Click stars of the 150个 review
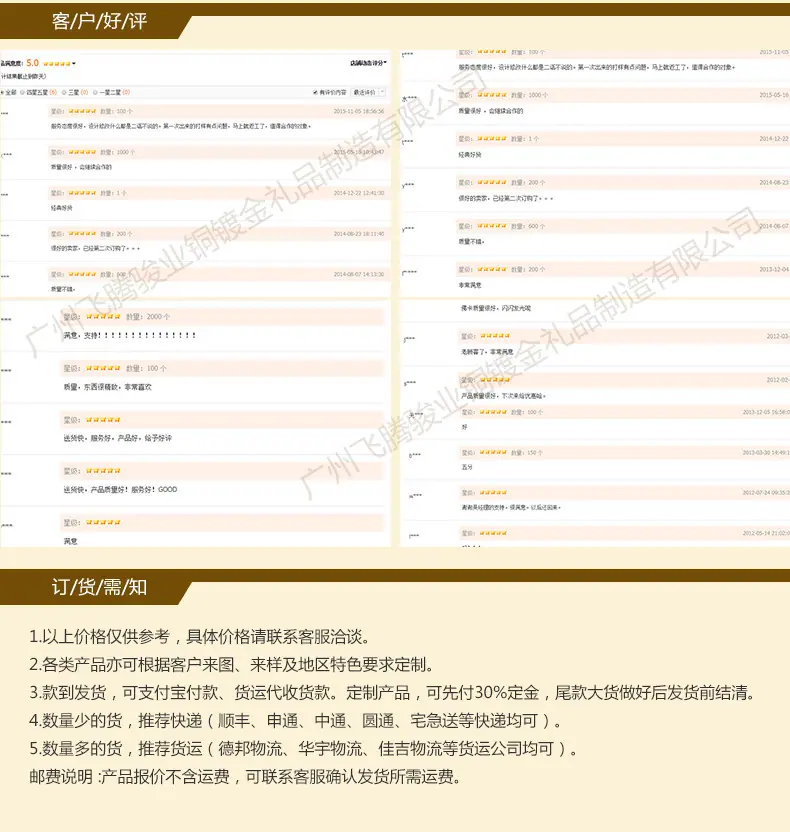Screen dimensions: 790x832 (493, 452)
